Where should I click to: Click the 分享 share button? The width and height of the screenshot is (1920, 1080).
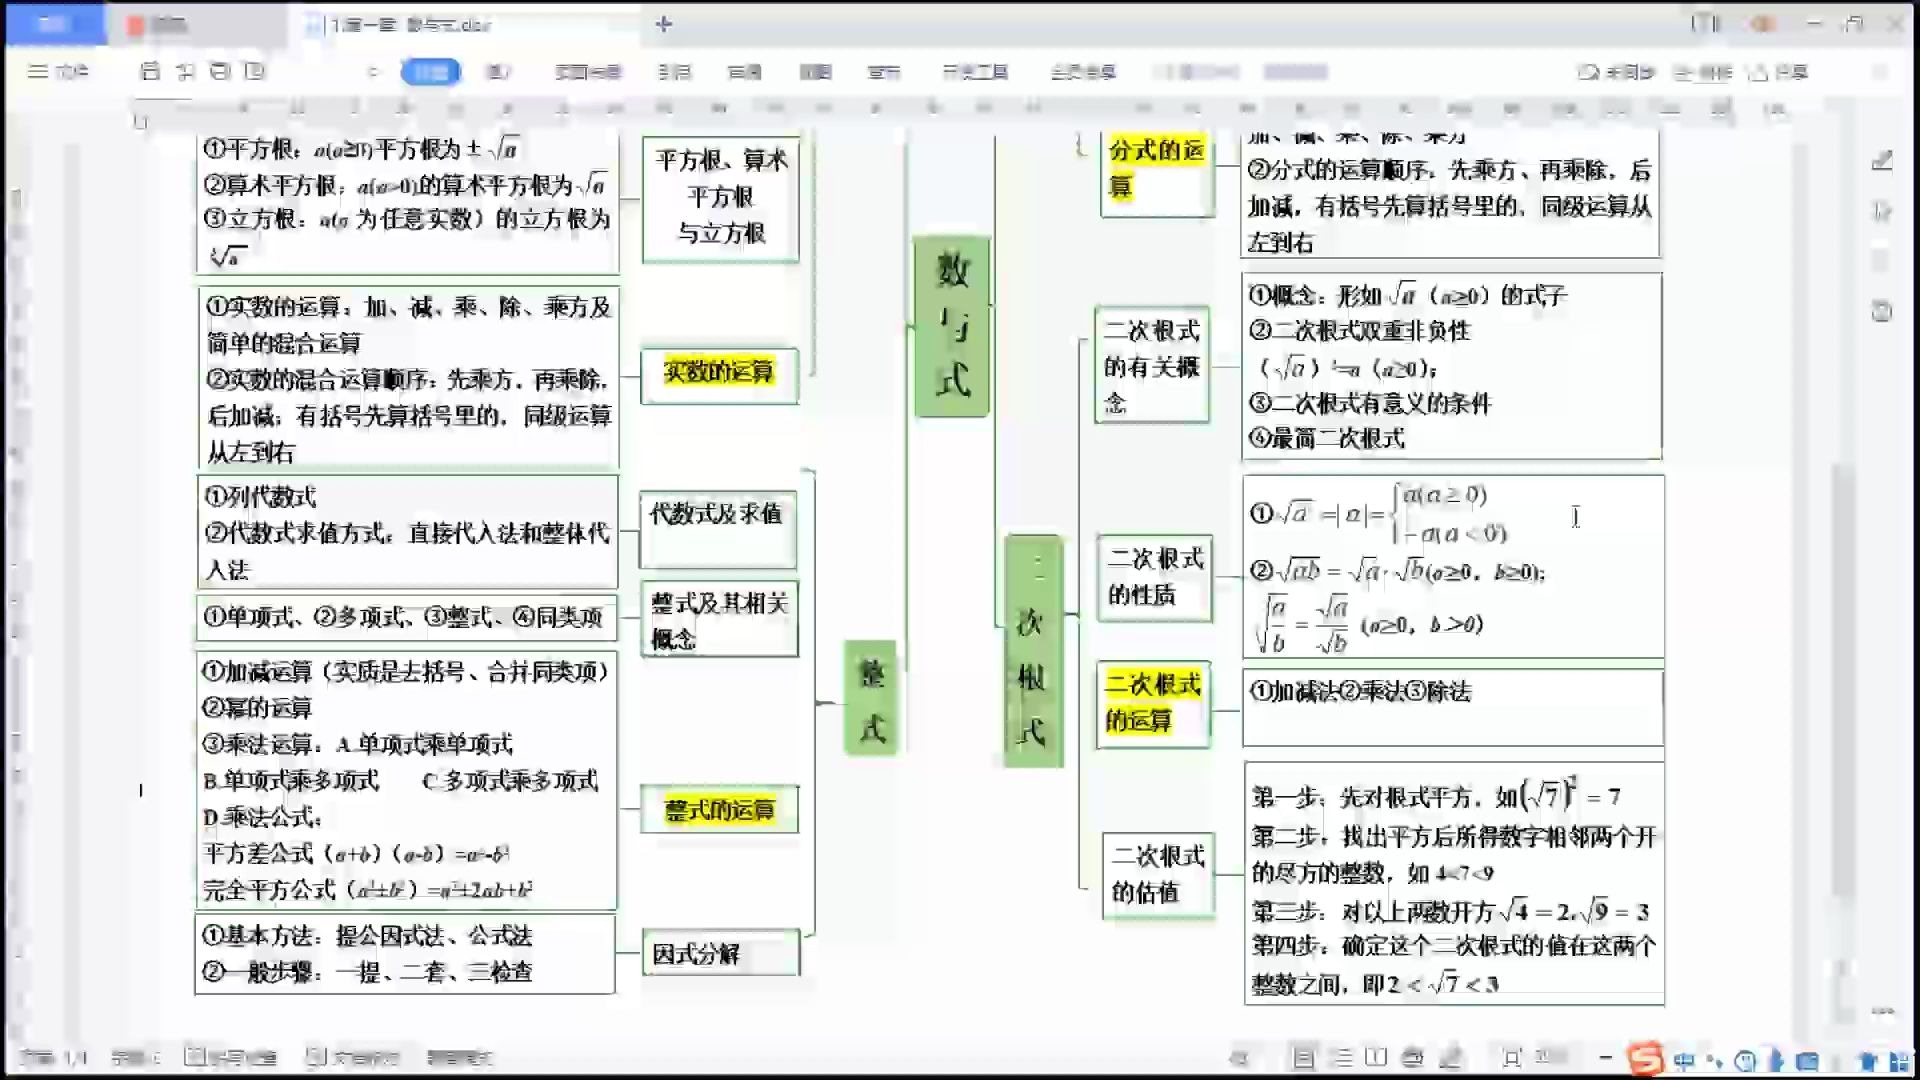click(x=1778, y=72)
